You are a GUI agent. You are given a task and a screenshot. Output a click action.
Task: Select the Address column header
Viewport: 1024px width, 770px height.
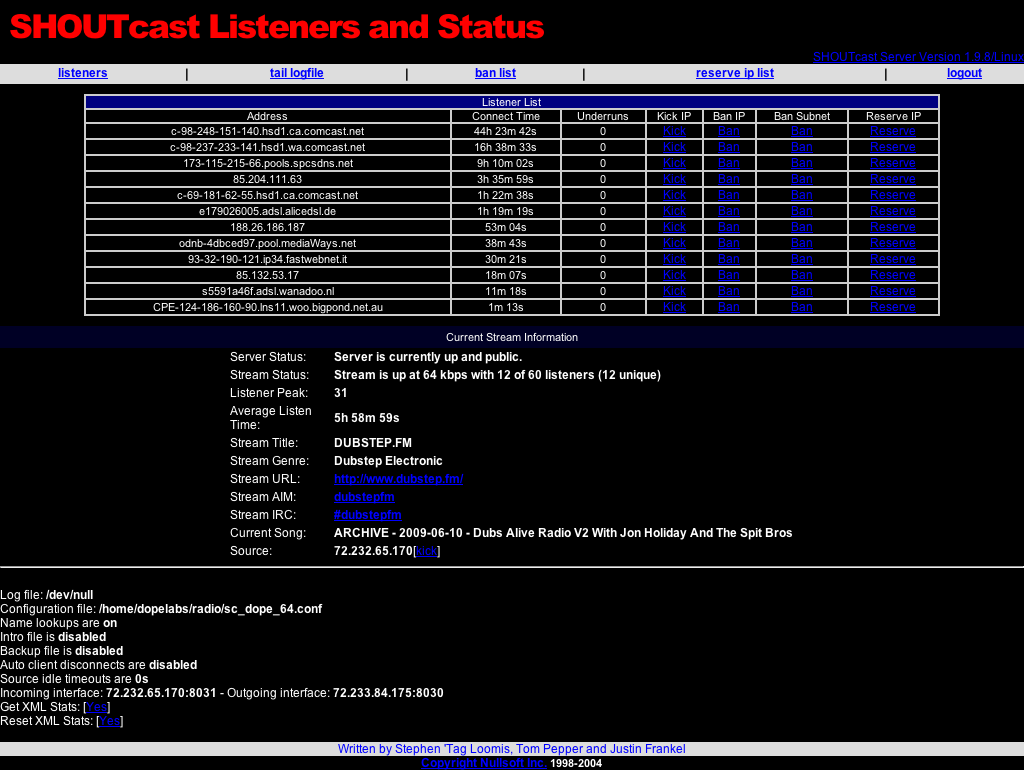(x=267, y=116)
